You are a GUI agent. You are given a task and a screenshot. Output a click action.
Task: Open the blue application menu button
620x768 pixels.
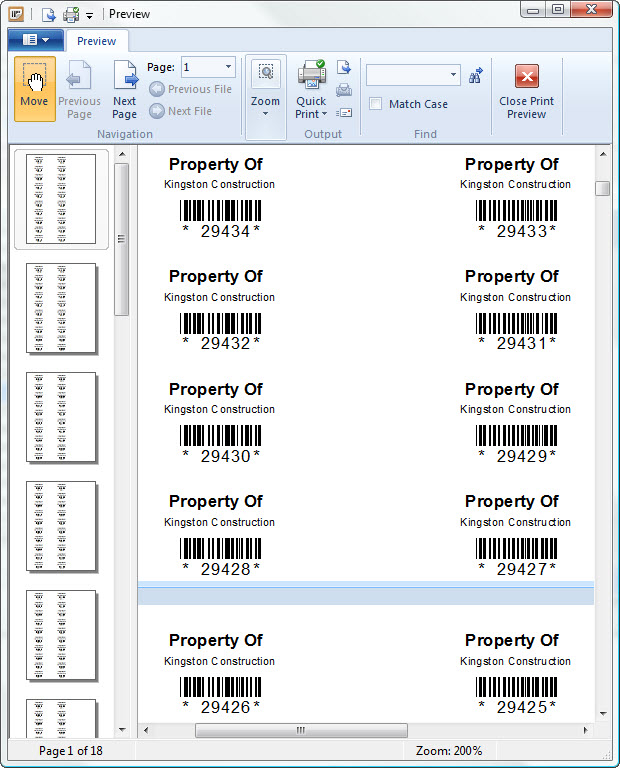(x=35, y=40)
